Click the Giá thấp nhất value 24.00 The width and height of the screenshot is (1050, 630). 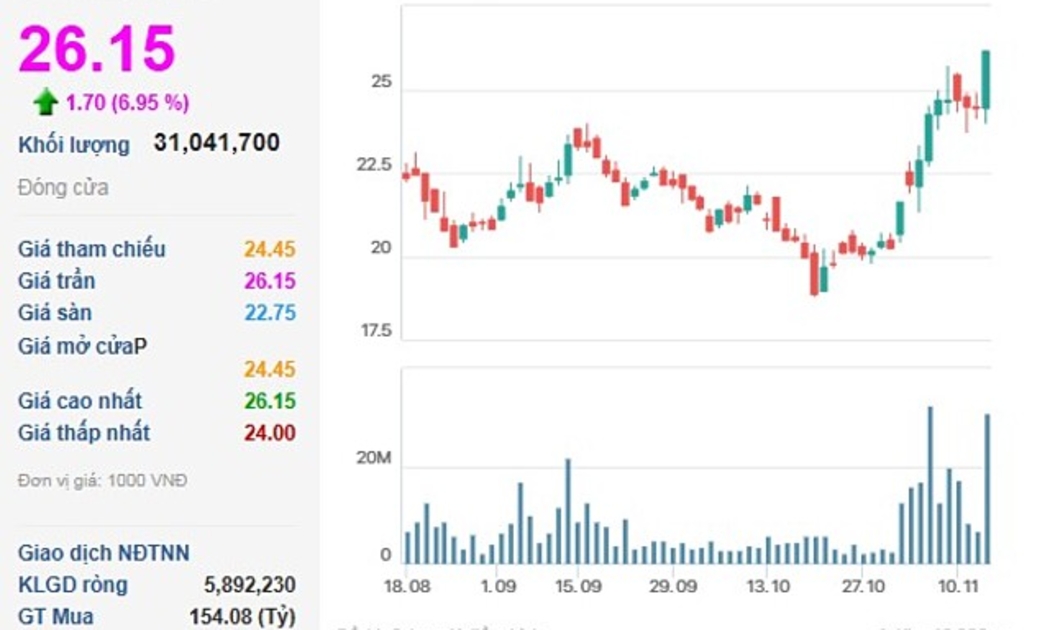pos(270,433)
